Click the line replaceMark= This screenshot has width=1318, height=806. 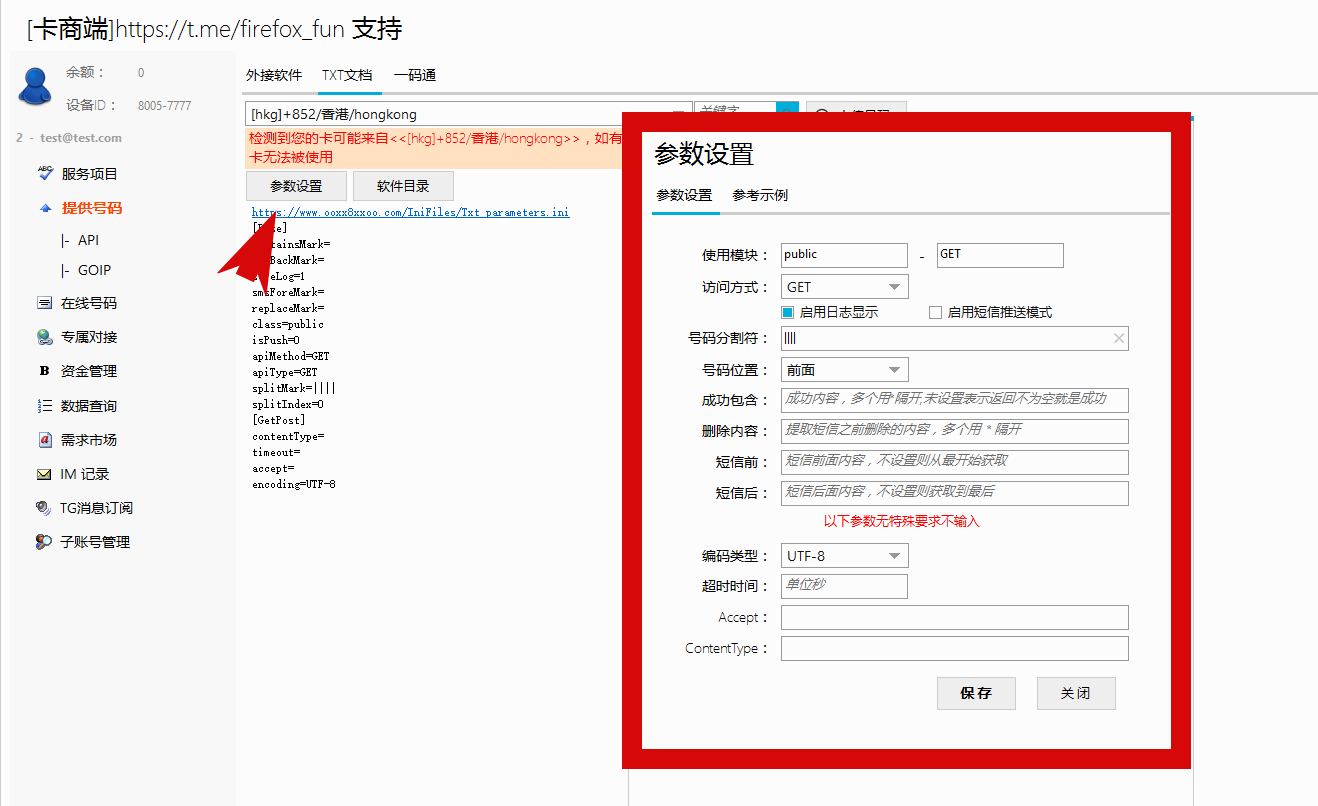(288, 308)
